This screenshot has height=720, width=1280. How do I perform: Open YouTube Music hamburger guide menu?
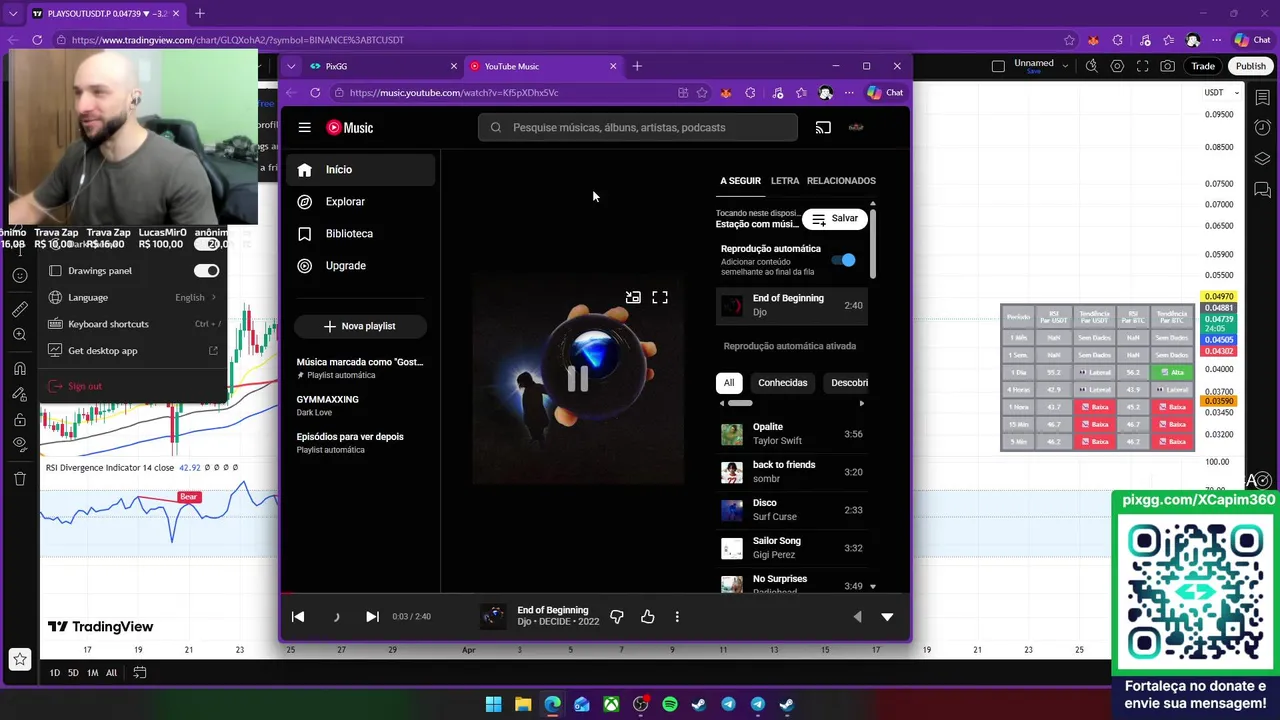pos(305,127)
